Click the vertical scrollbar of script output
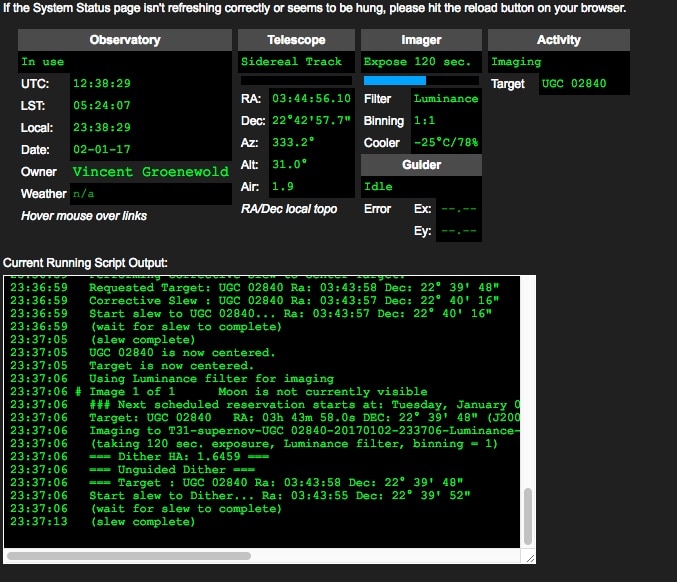This screenshot has width=677, height=582. coord(528,516)
